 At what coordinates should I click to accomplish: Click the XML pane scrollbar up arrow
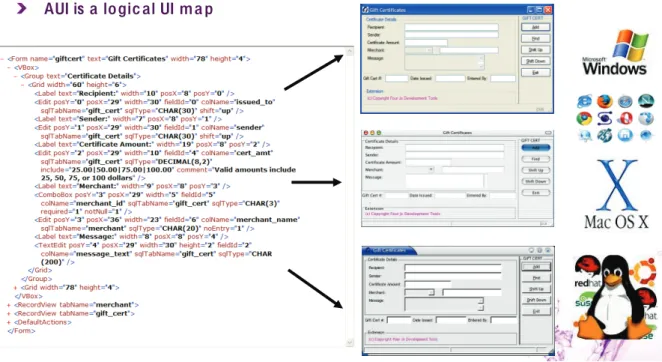pyautogui.click(x=350, y=52)
